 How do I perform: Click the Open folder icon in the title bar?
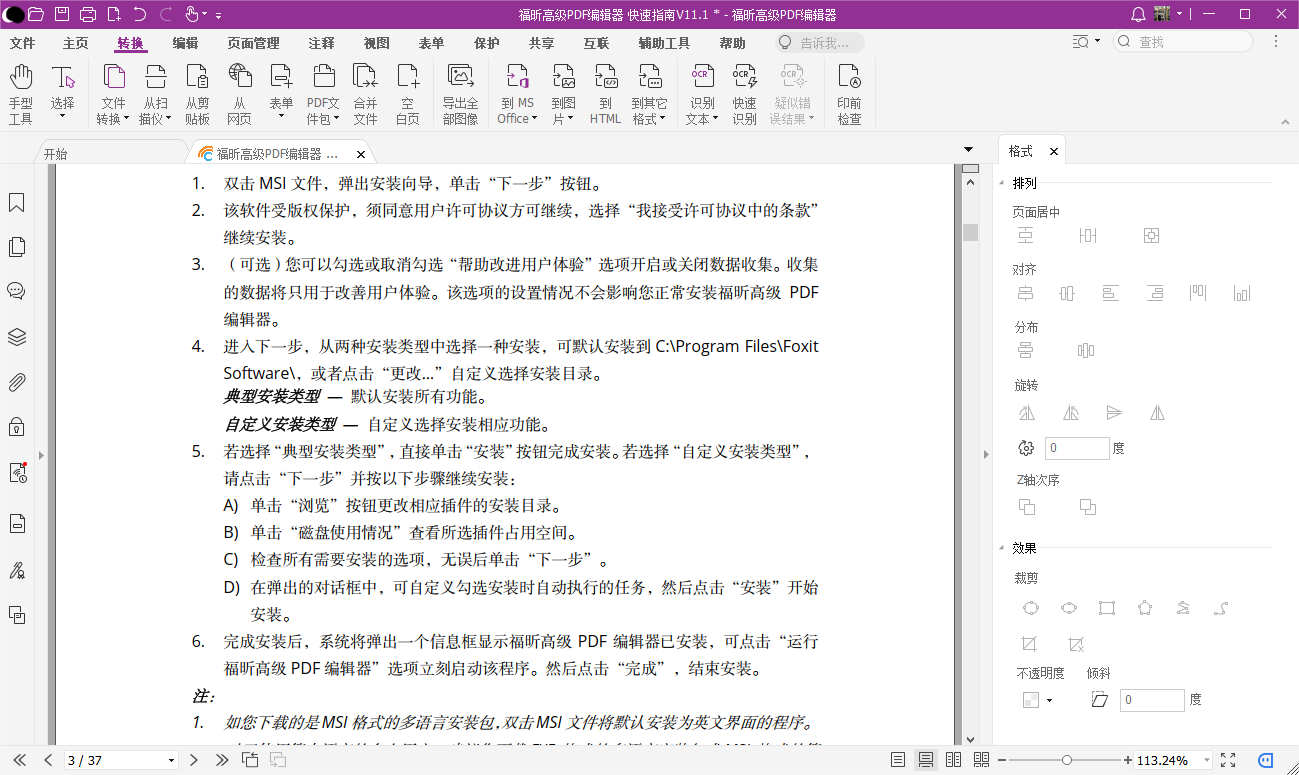pos(36,14)
